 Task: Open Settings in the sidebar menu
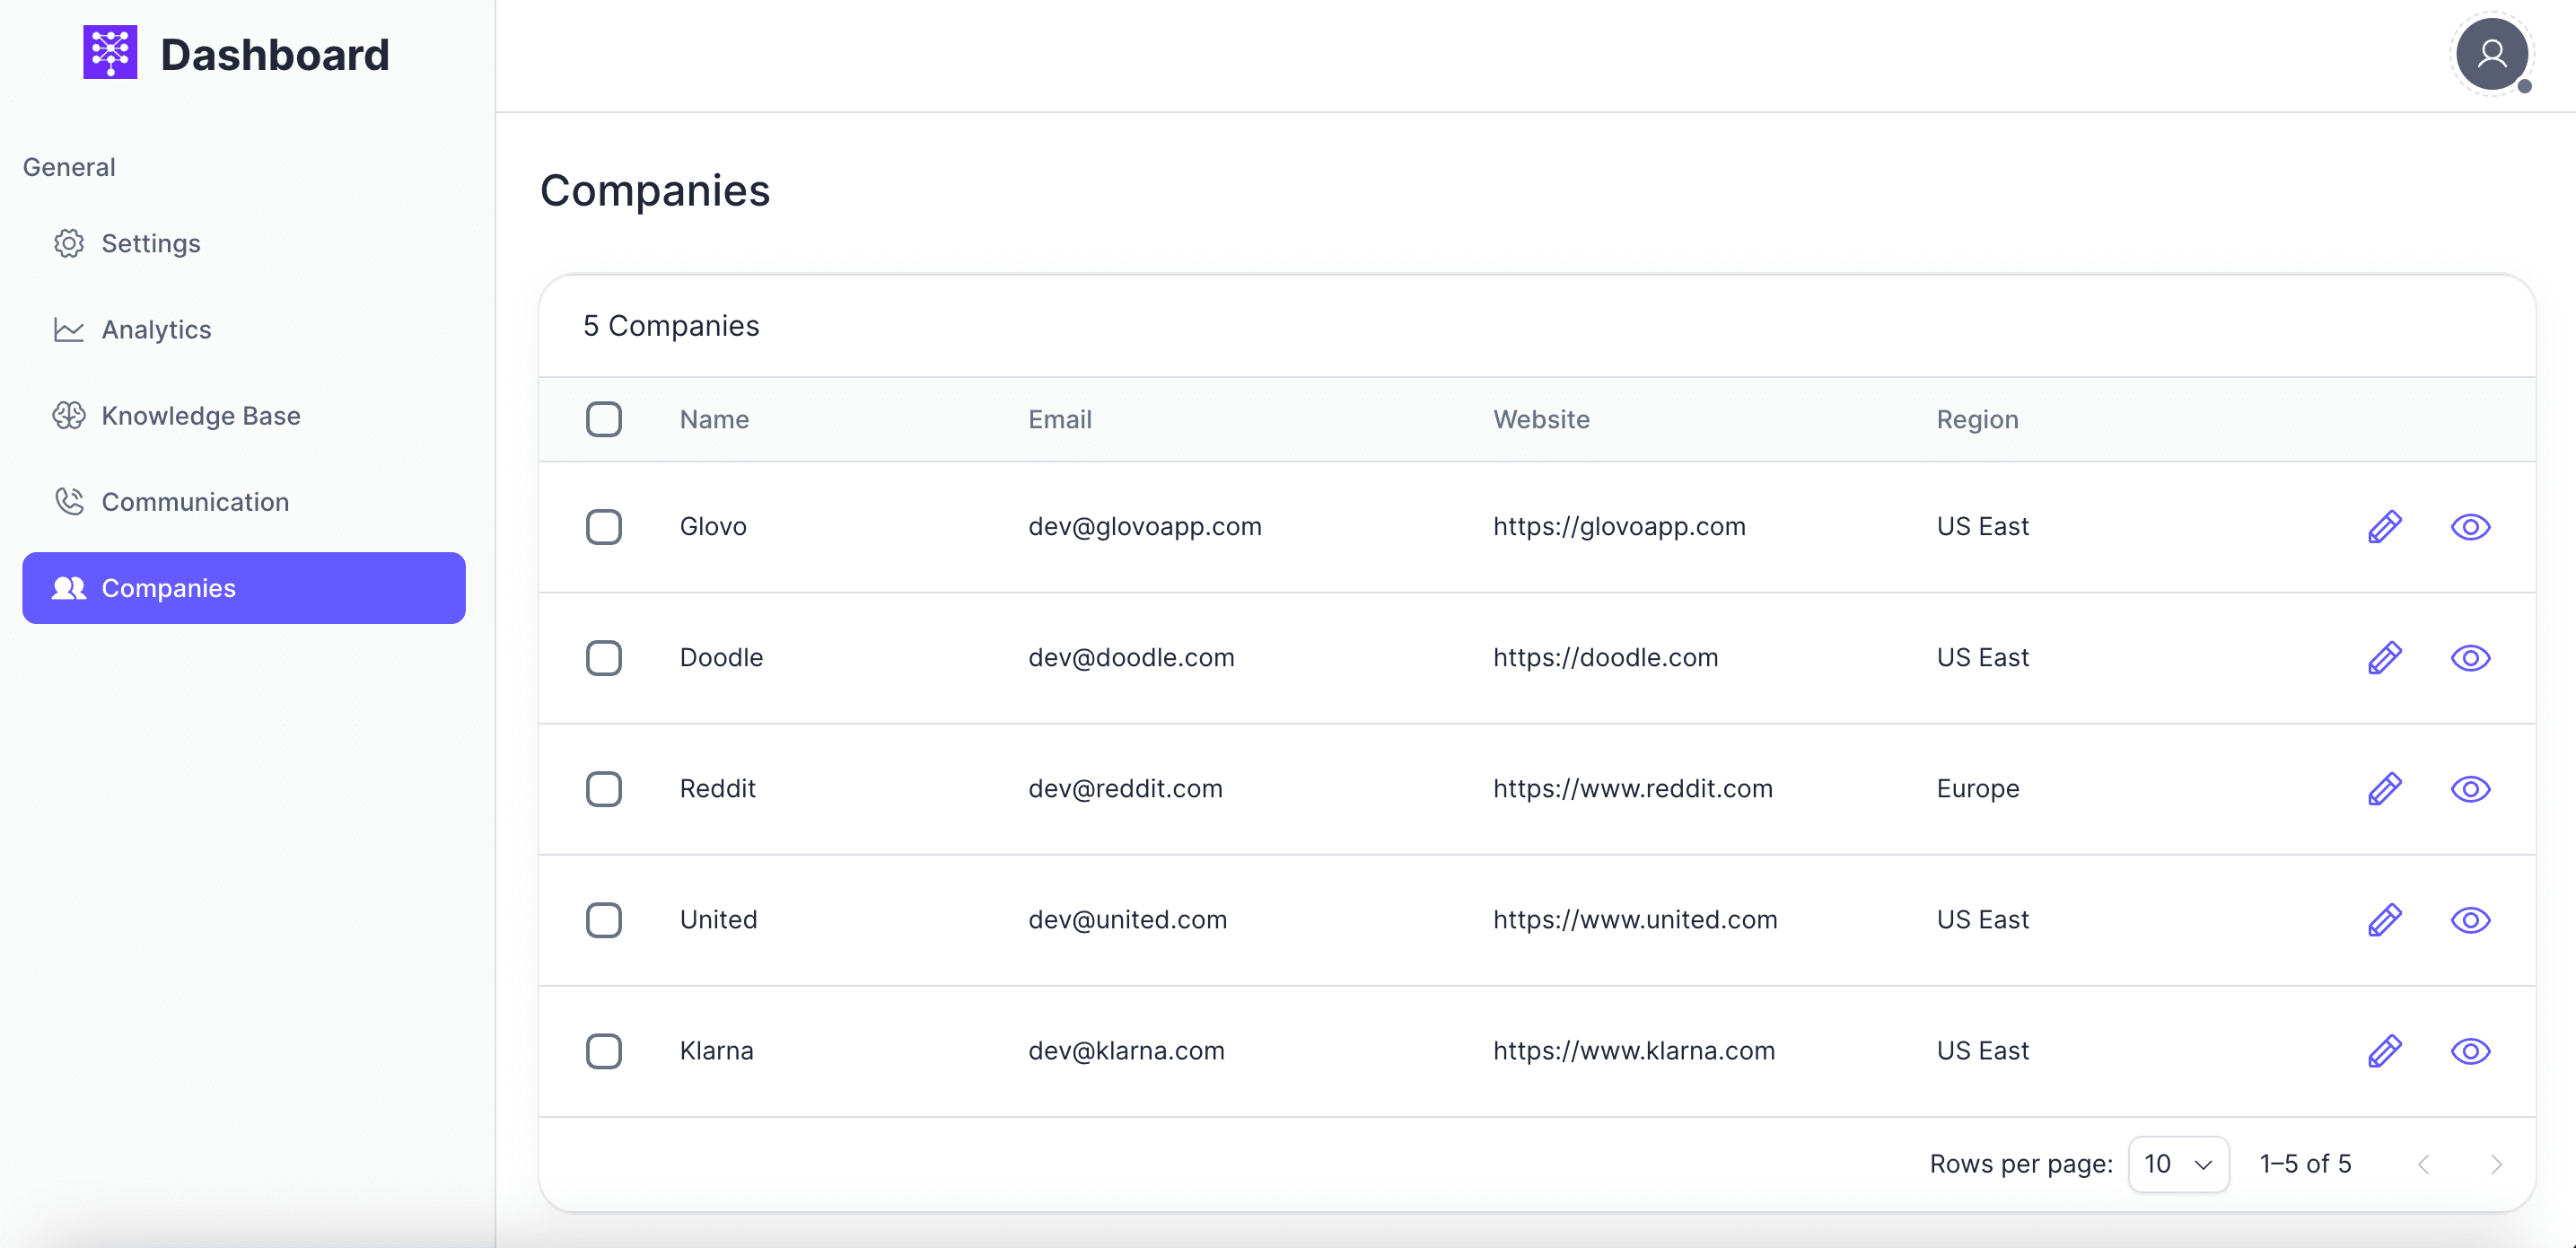click(x=244, y=243)
